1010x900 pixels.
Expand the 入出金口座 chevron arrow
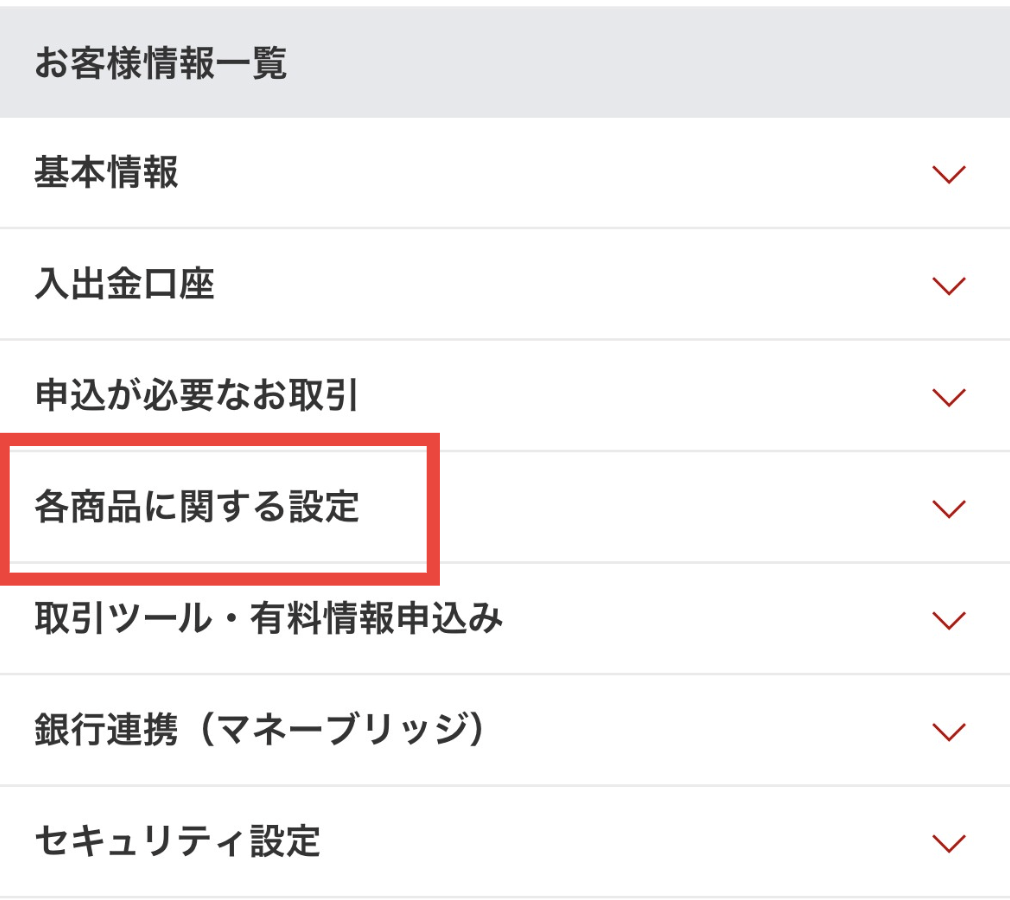948,286
